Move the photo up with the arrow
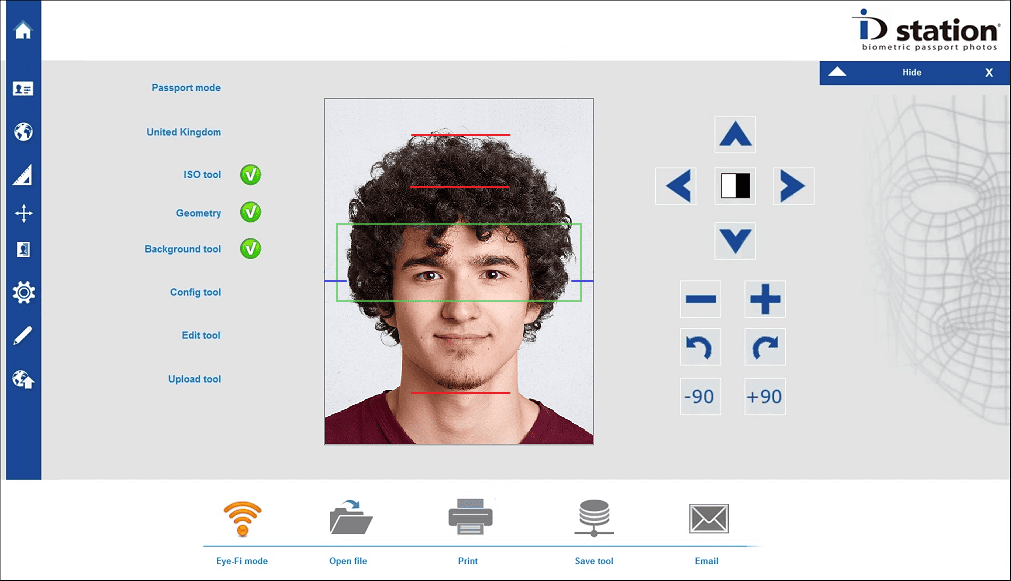This screenshot has height=581, width=1011. click(x=735, y=134)
